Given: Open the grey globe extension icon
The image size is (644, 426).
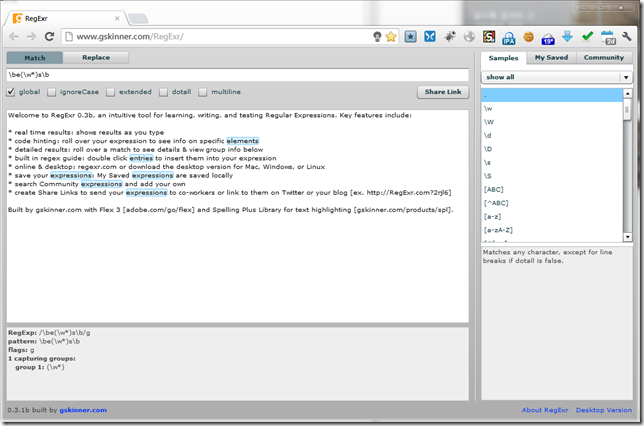Looking at the screenshot, I should pyautogui.click(x=469, y=37).
